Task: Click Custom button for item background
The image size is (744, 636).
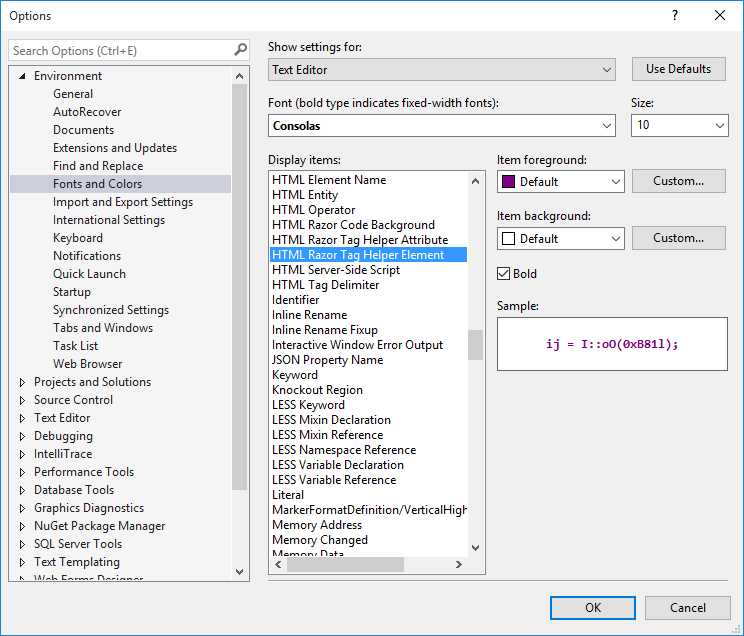Action: 679,238
